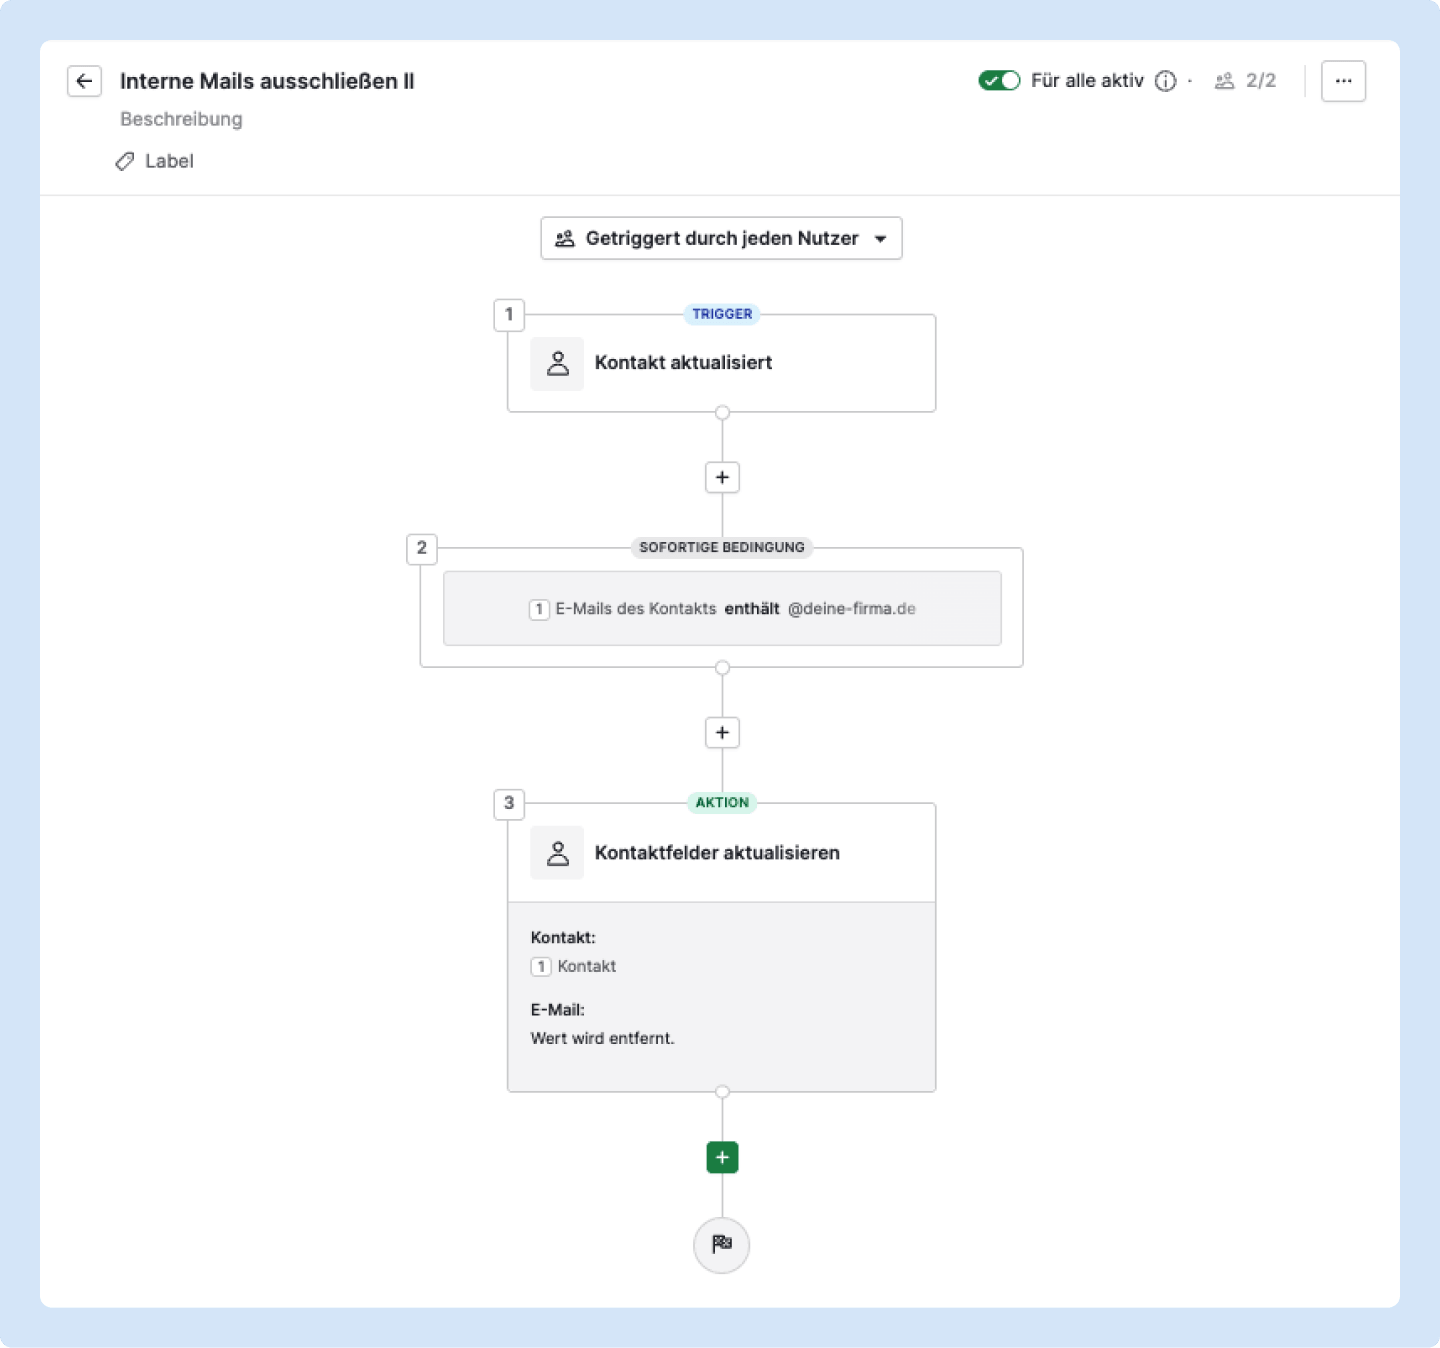Show info next to 'Für alle aktiv'

click(1165, 81)
